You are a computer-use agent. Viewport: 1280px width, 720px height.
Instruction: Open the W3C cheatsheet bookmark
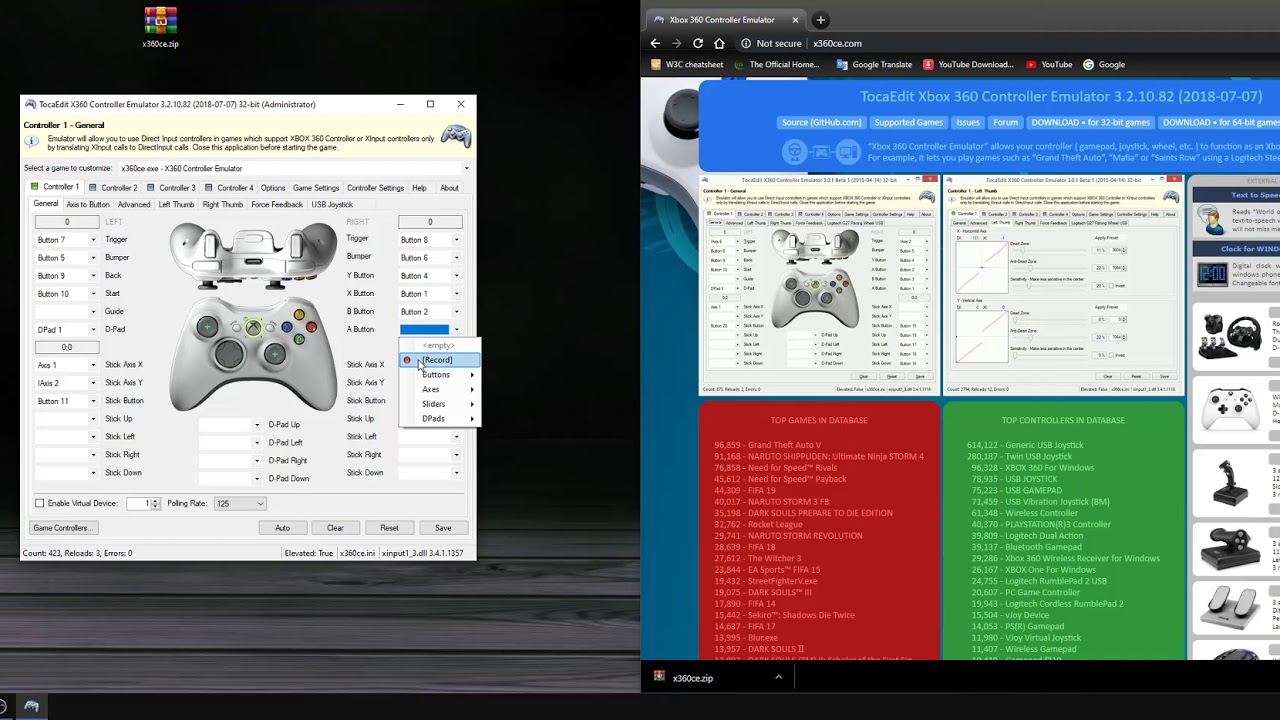(687, 64)
